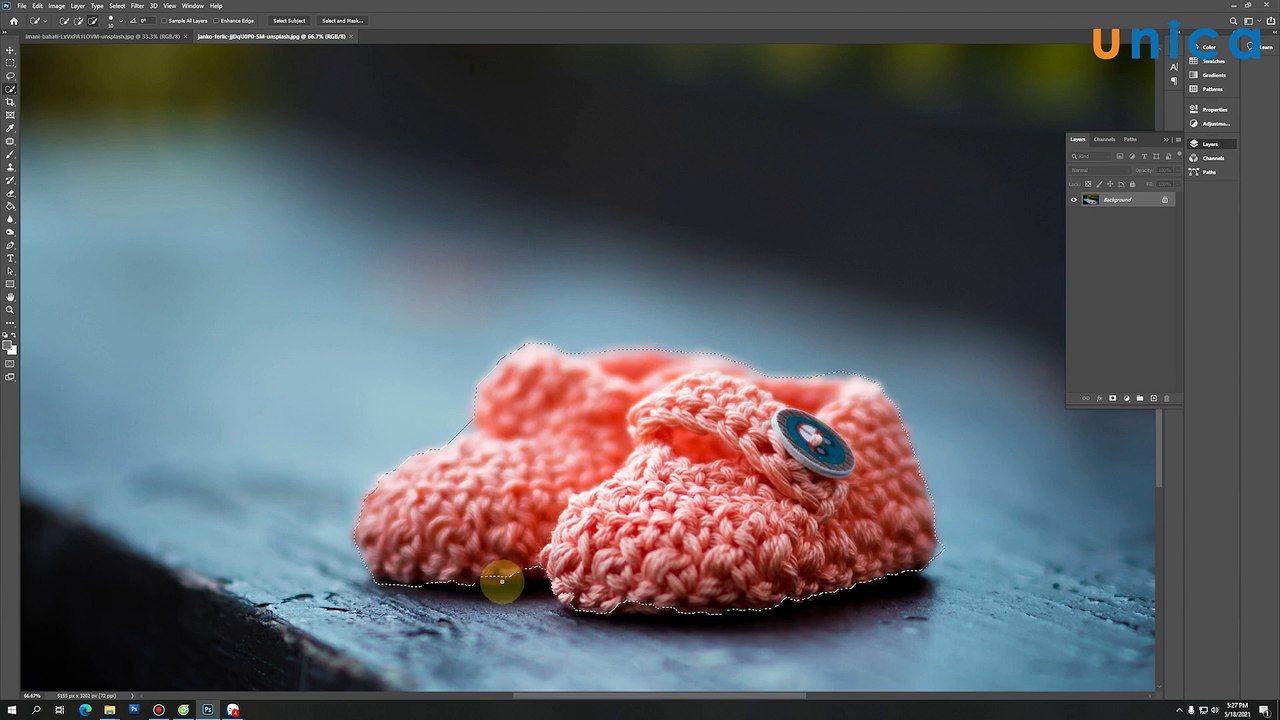Collapse the Layers panel with double arrows
The height and width of the screenshot is (720, 1280).
tap(1166, 139)
